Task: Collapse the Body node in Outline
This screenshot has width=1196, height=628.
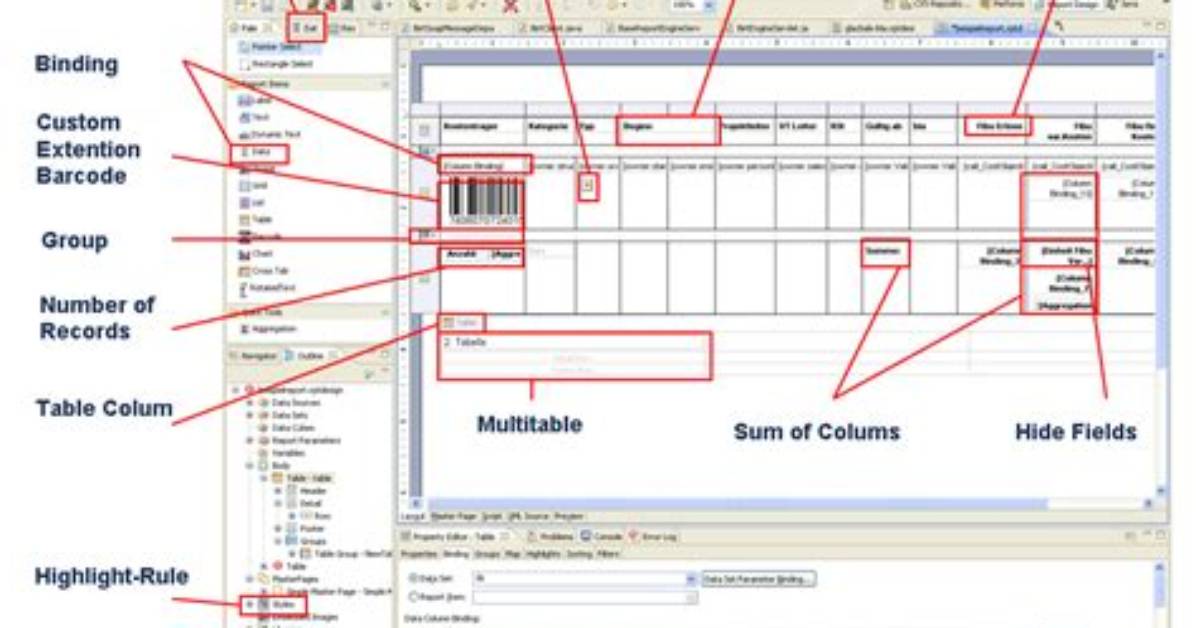Action: click(249, 465)
